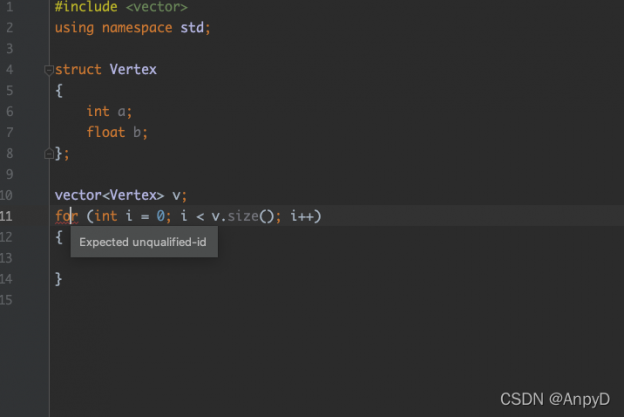Click line number 1 in the gutter
The image size is (624, 417).
8,6
